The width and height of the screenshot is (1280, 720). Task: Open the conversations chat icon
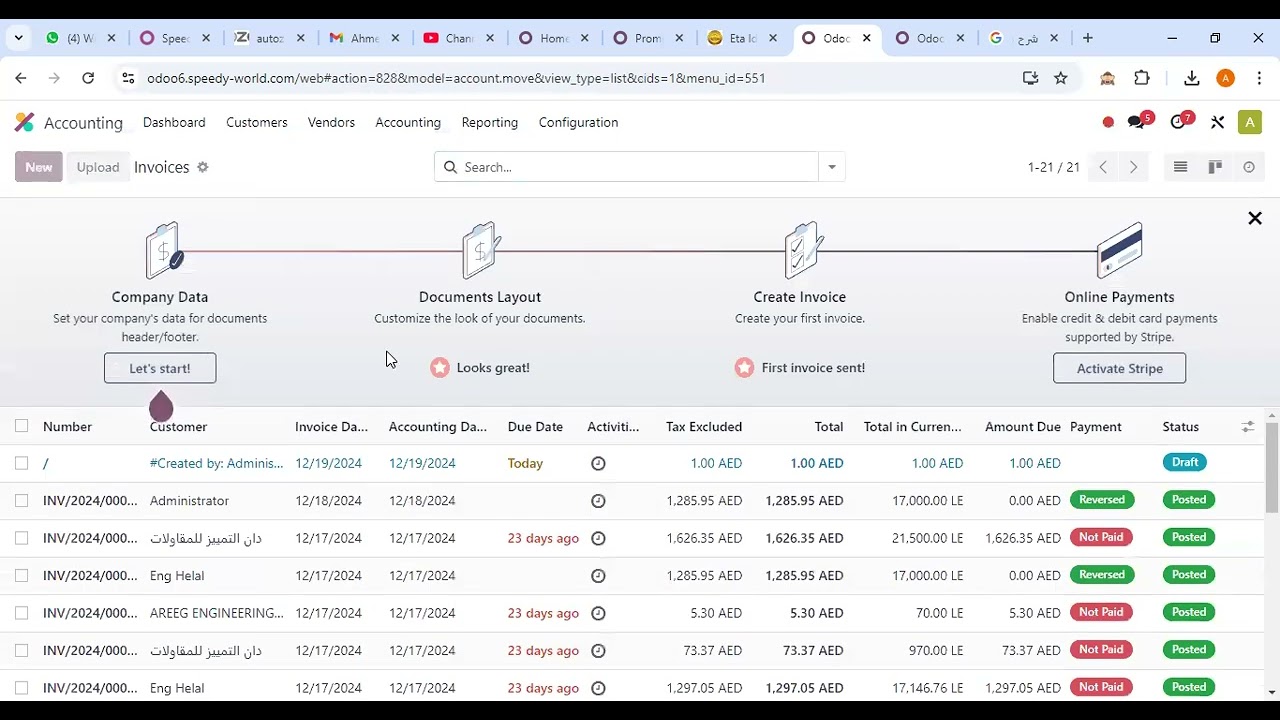[1136, 122]
